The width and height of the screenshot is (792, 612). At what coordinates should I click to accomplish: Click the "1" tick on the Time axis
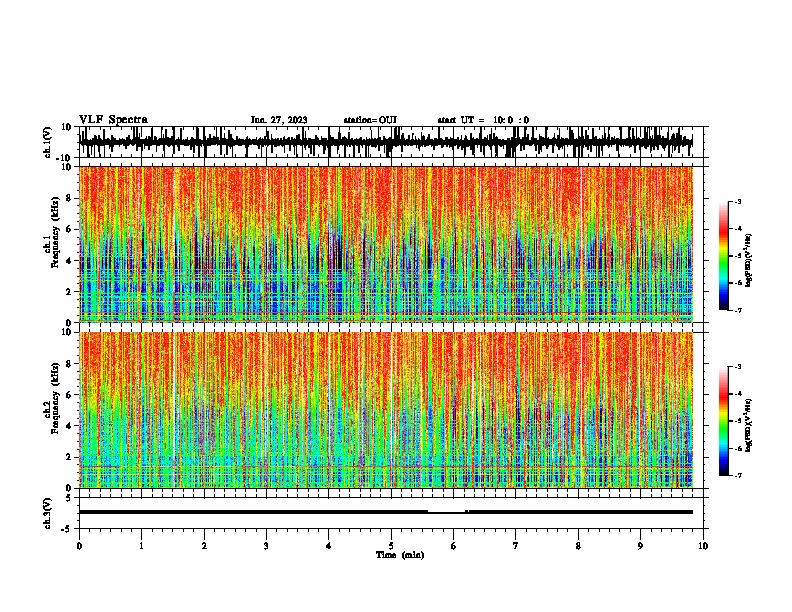(x=141, y=546)
